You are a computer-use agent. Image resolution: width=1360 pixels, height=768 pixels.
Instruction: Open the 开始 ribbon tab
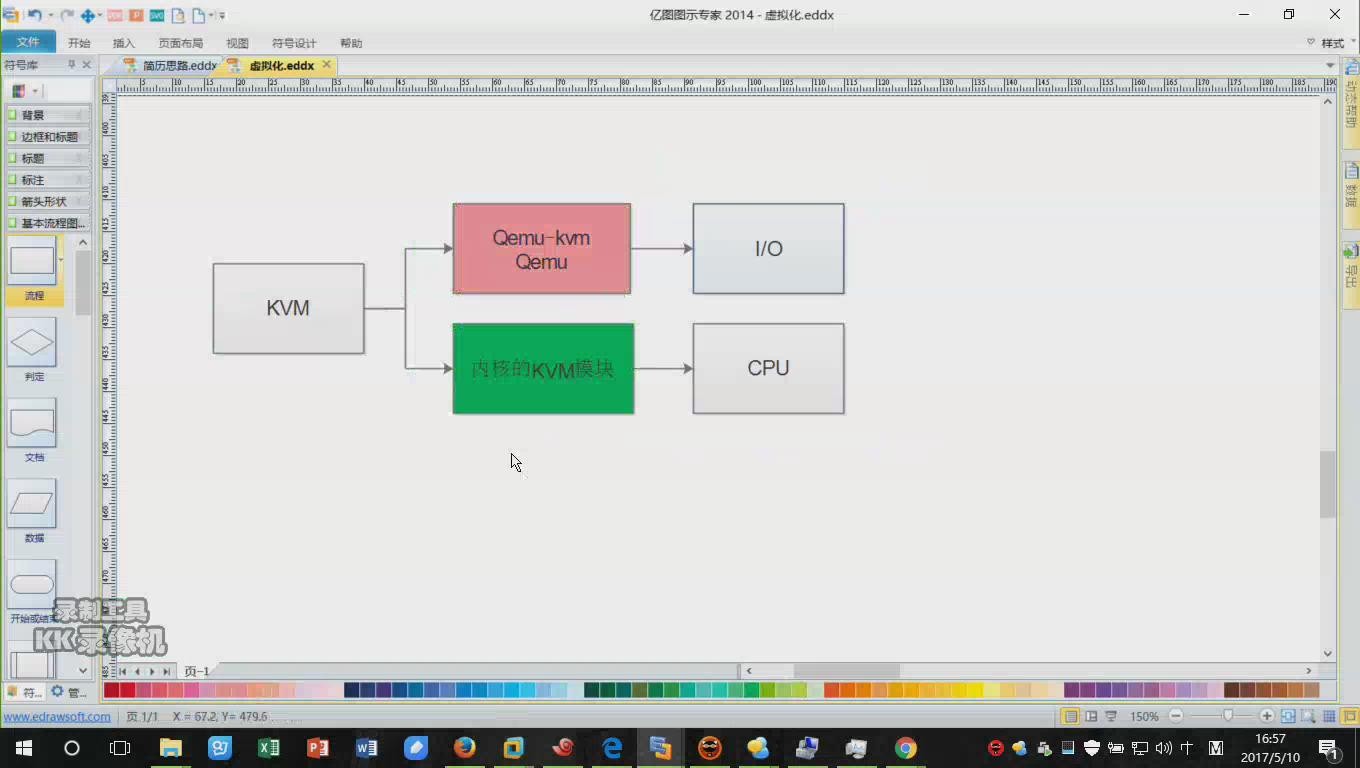point(79,43)
